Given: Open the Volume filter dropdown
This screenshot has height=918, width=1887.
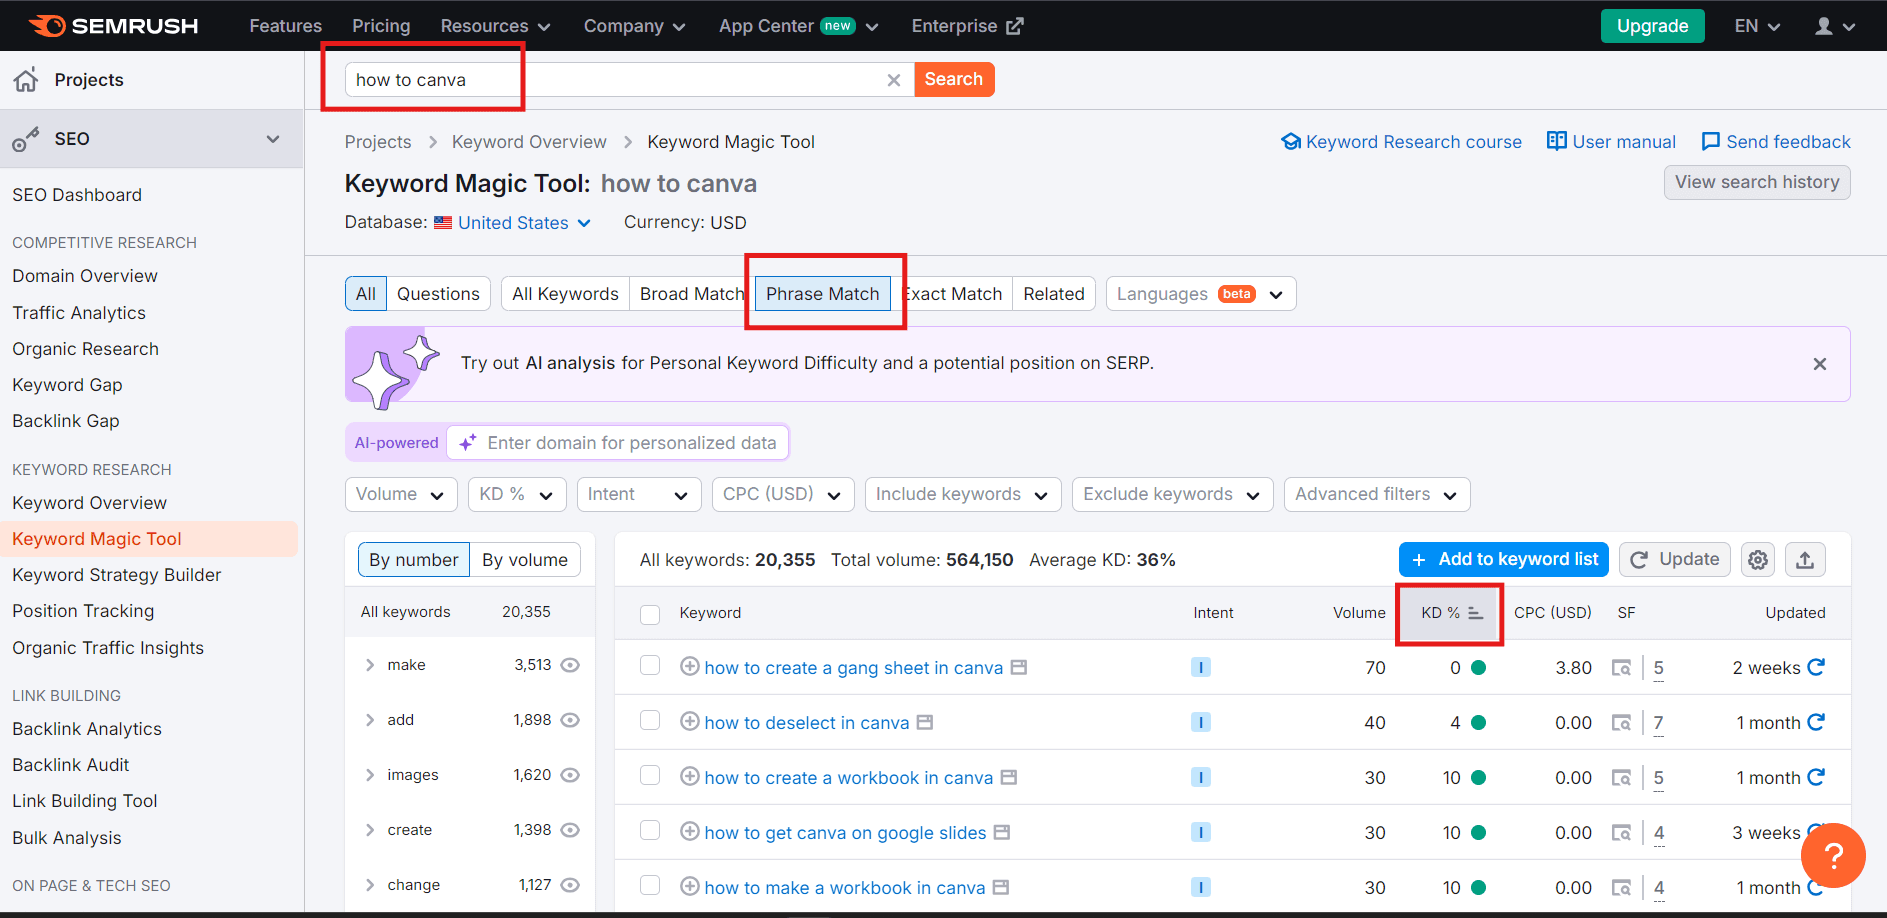Looking at the screenshot, I should (x=401, y=494).
